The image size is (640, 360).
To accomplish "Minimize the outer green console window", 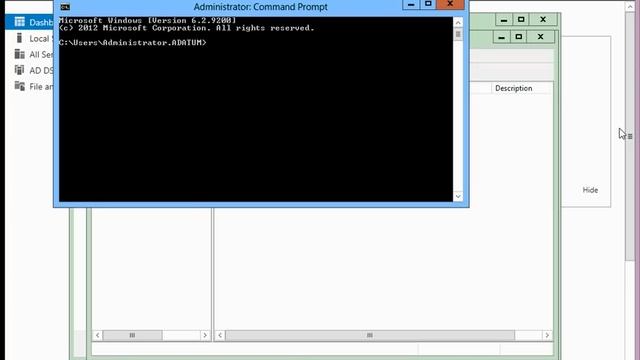I will point(504,20).
